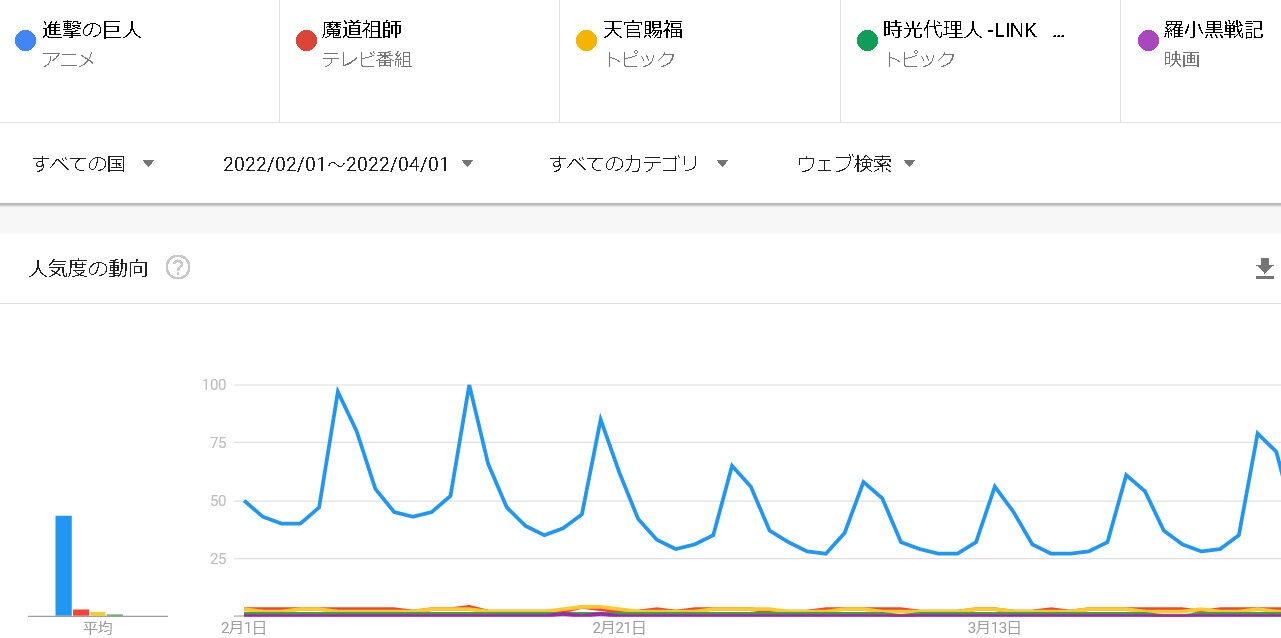Image resolution: width=1281 pixels, height=638 pixels.
Task: Open the ウェブ検索 search type dropdown
Action: pyautogui.click(x=856, y=164)
